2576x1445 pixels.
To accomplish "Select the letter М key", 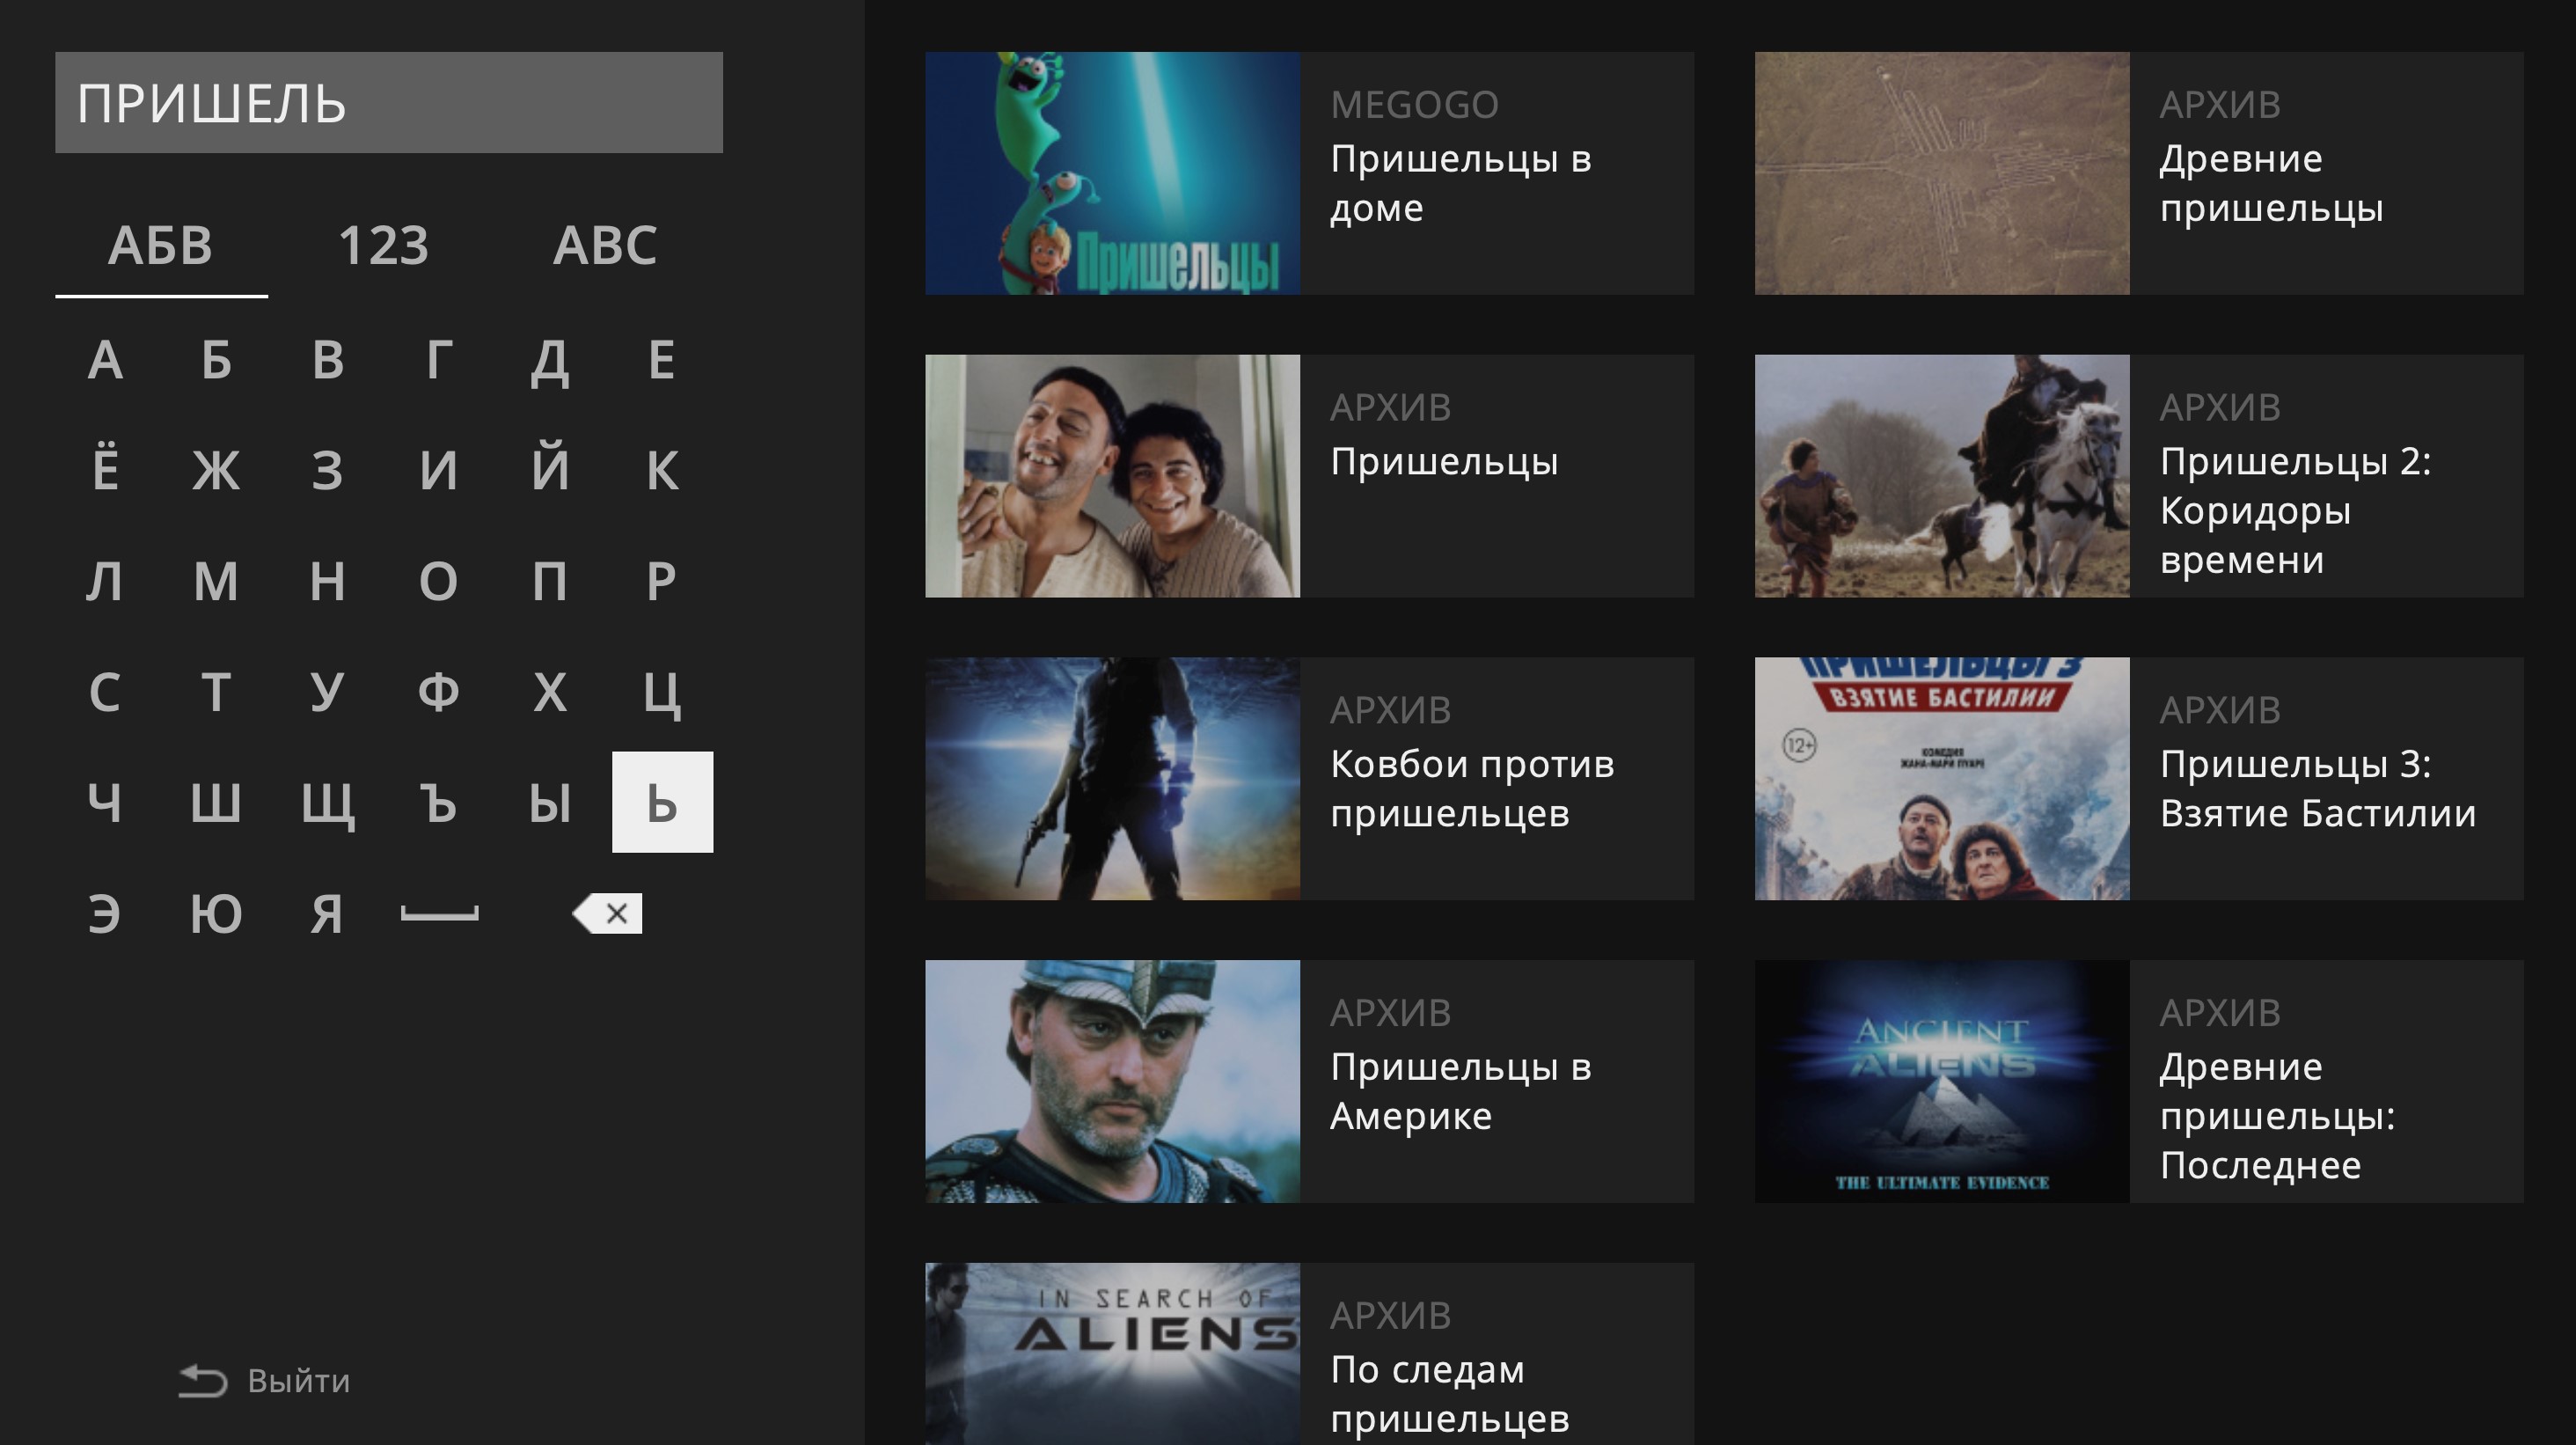I will (x=216, y=581).
